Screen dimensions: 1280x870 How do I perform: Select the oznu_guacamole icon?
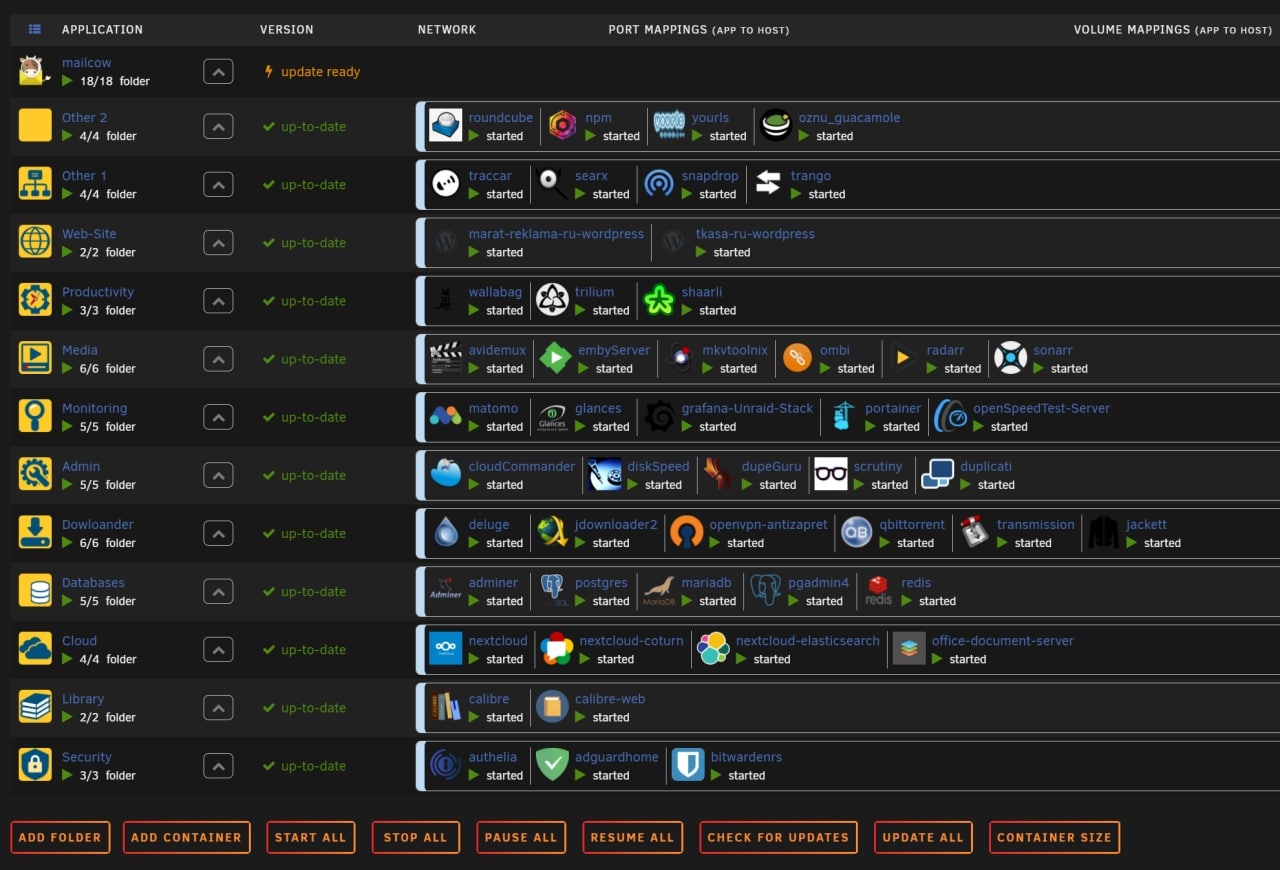(776, 125)
